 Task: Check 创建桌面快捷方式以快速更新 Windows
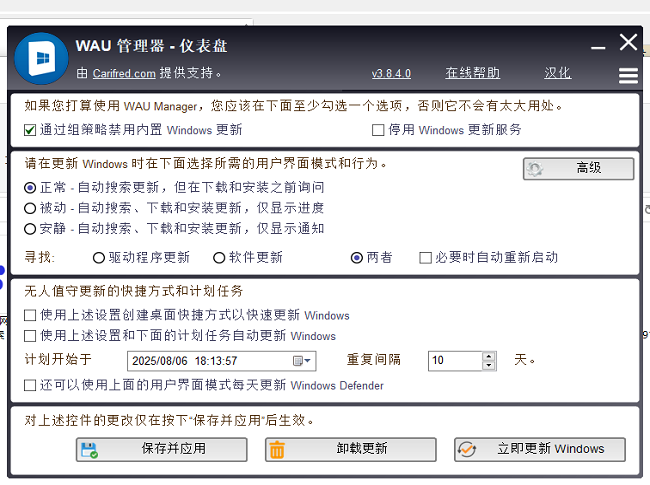click(x=30, y=315)
